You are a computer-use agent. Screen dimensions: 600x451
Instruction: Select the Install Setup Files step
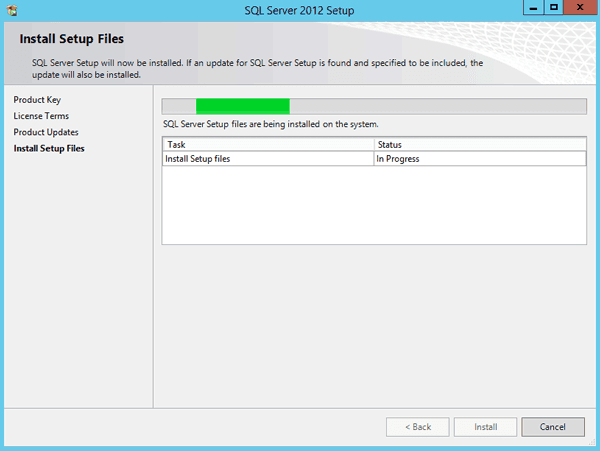[x=49, y=148]
